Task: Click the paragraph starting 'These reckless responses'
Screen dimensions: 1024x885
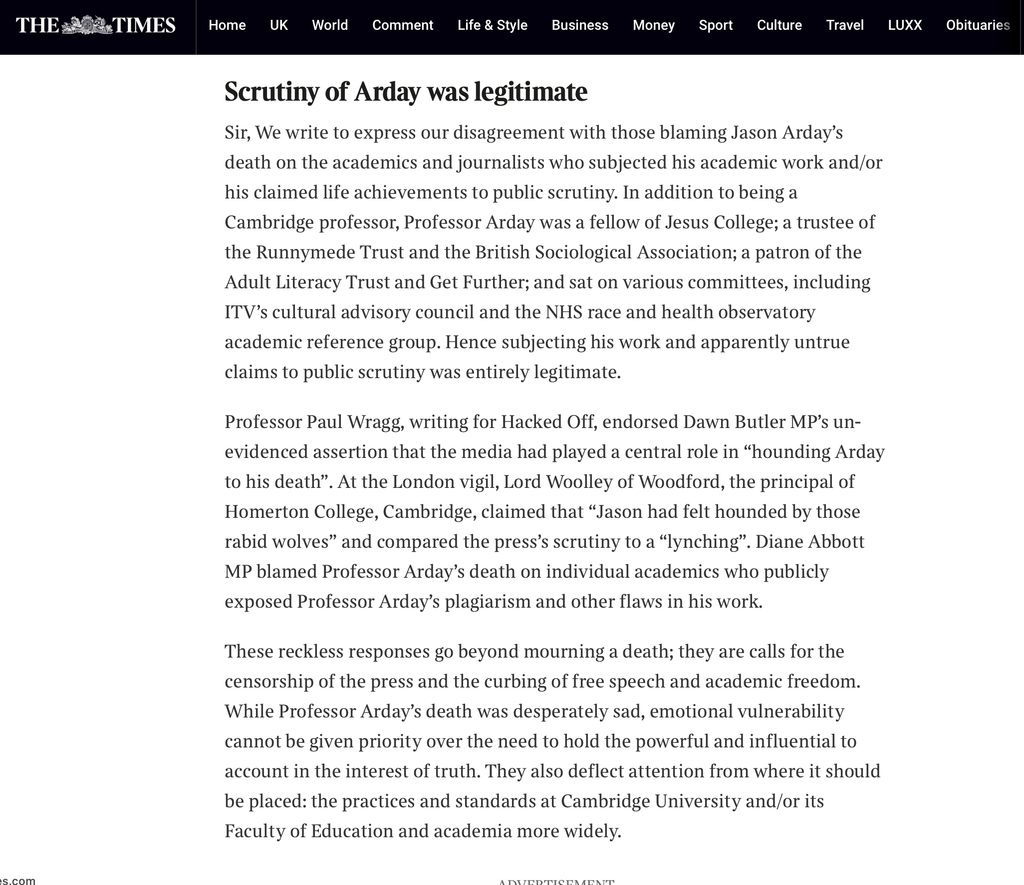Action: (x=552, y=741)
